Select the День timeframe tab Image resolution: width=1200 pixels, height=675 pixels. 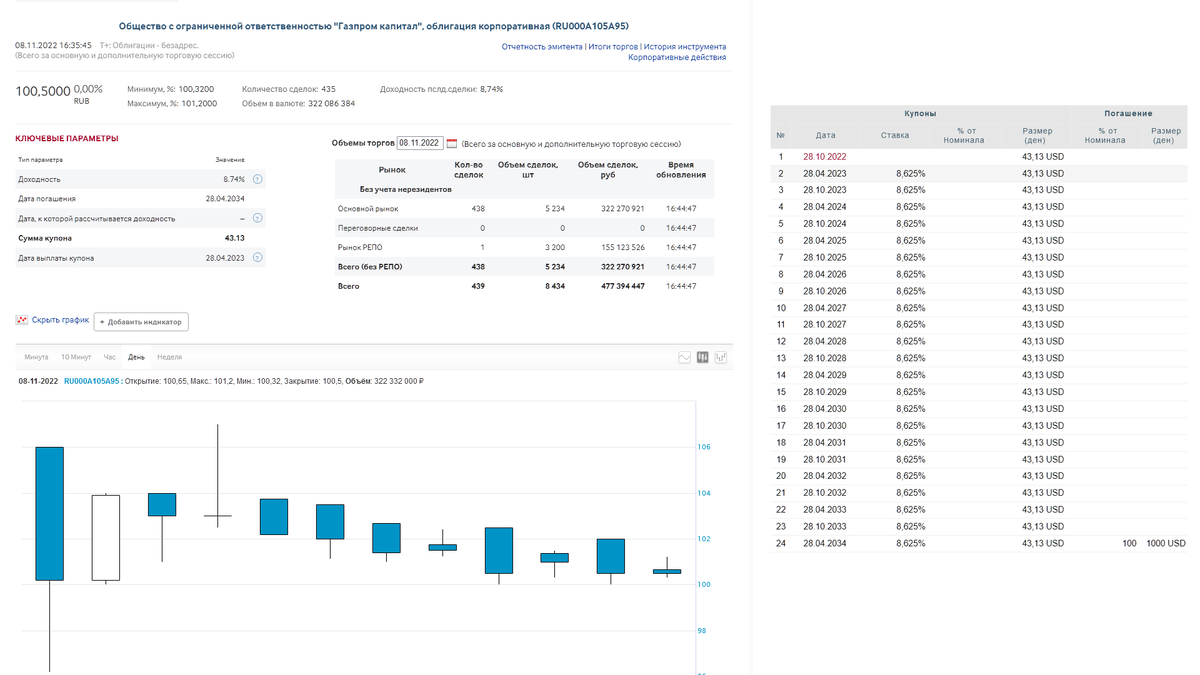coord(137,357)
